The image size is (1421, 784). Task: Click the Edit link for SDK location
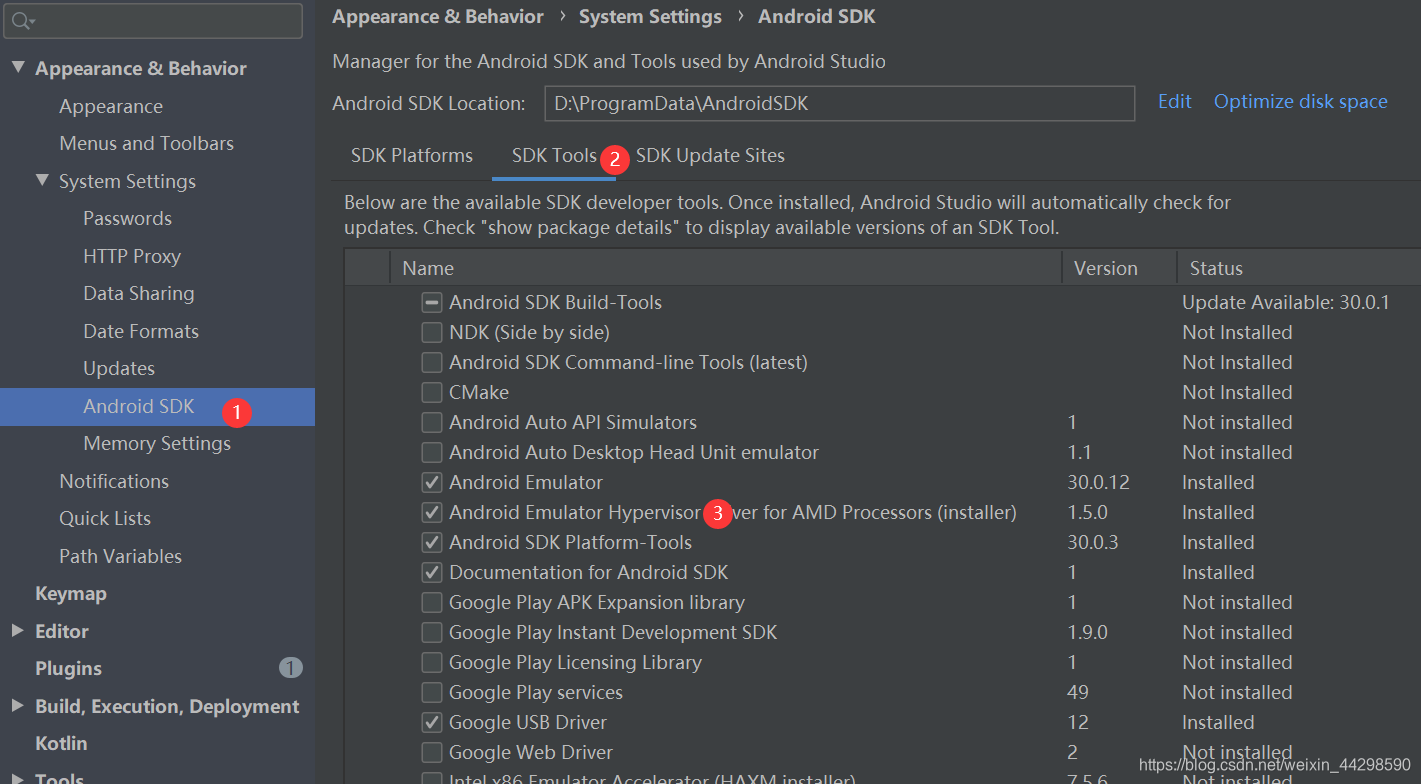1175,102
